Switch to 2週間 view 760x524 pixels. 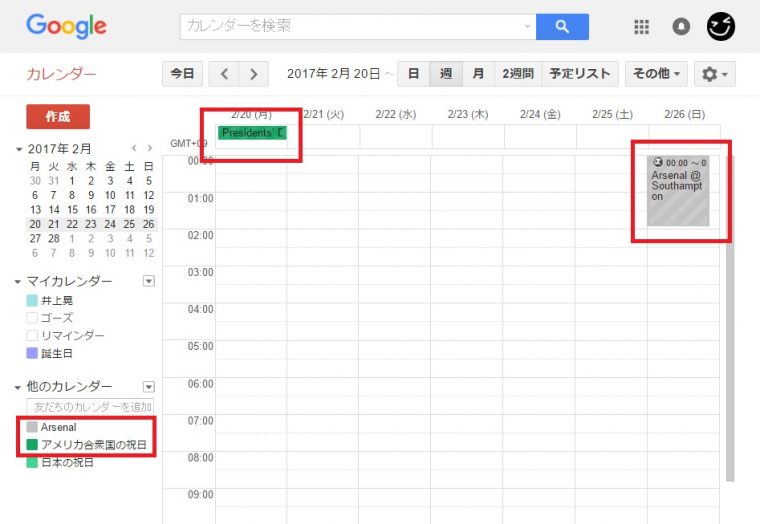[x=518, y=74]
